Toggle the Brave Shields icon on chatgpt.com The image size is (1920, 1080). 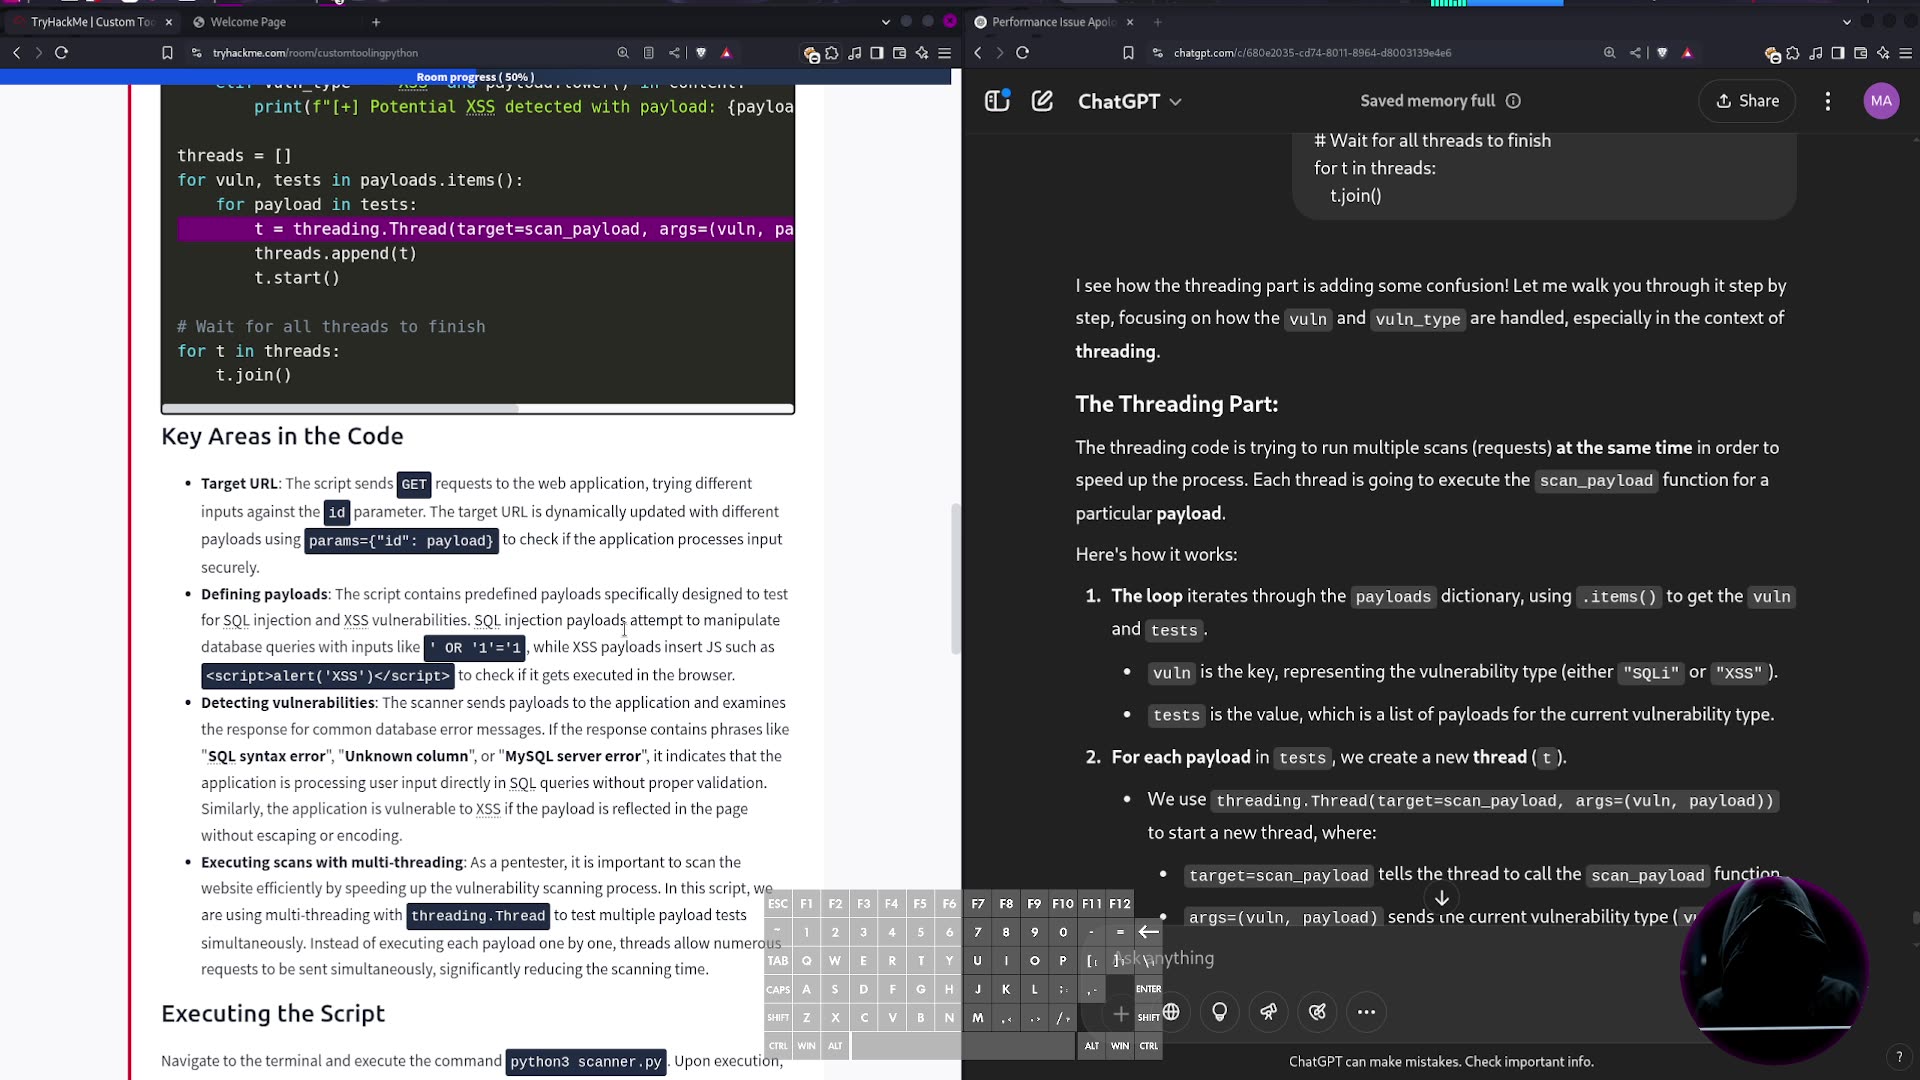(x=1662, y=52)
